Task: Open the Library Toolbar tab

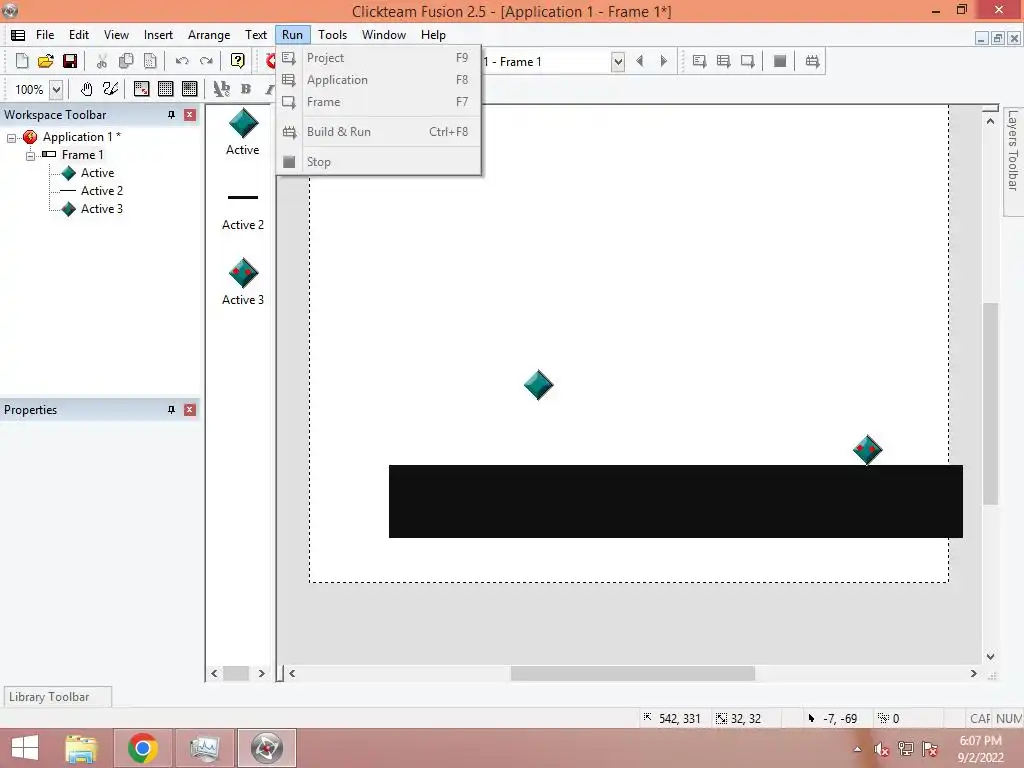Action: (x=57, y=697)
